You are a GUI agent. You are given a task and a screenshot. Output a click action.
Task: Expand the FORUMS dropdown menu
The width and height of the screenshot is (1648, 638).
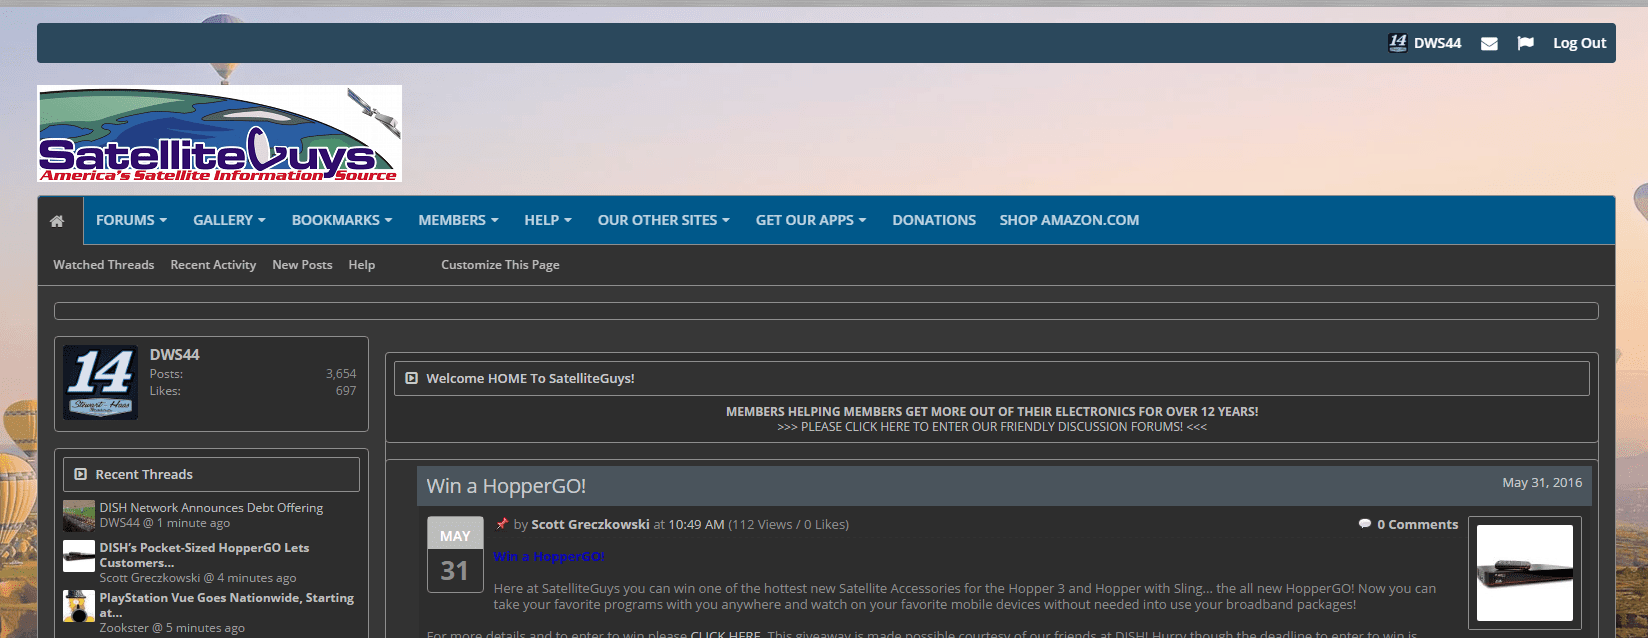tap(131, 220)
